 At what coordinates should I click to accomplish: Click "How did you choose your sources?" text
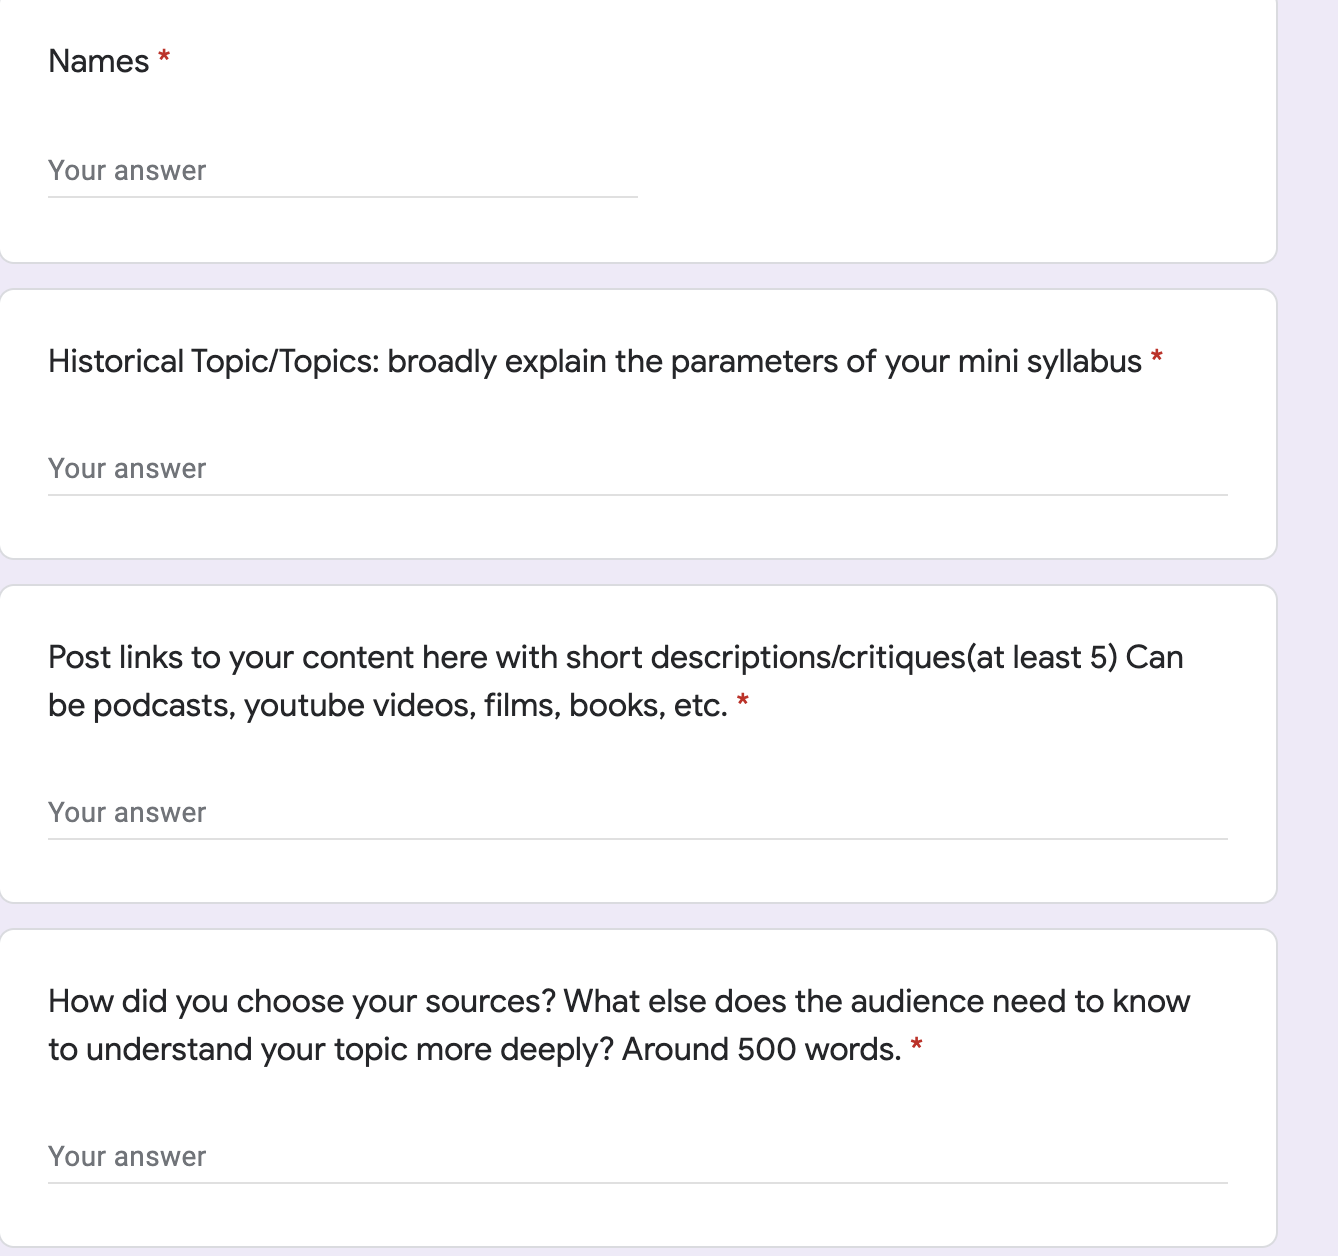tap(301, 1001)
